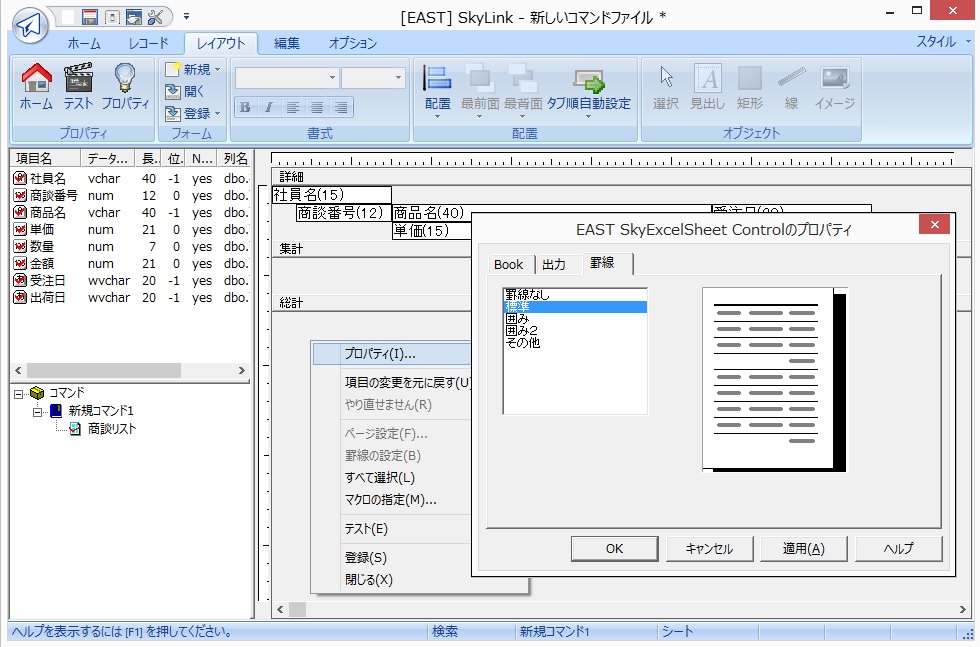Click the red calendar icon in quick access toolbar
Image resolution: width=980 pixels, height=647 pixels.
click(x=90, y=17)
